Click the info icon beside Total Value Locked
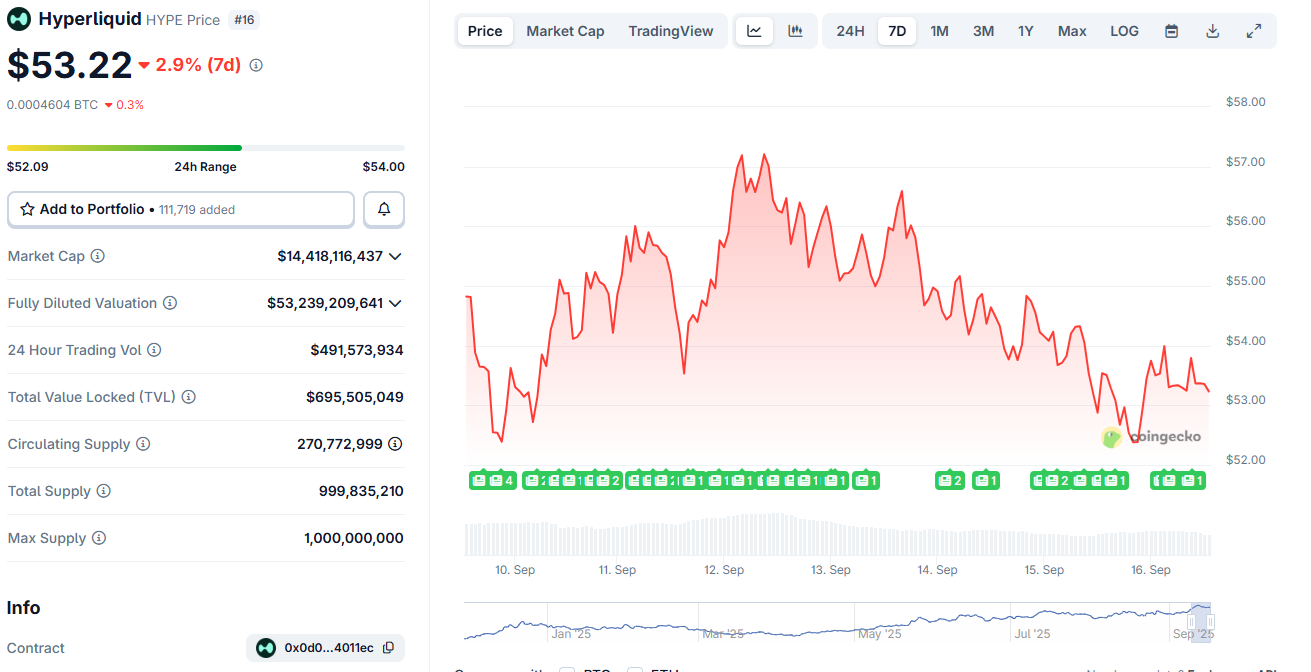Image resolution: width=1311 pixels, height=672 pixels. tap(189, 397)
